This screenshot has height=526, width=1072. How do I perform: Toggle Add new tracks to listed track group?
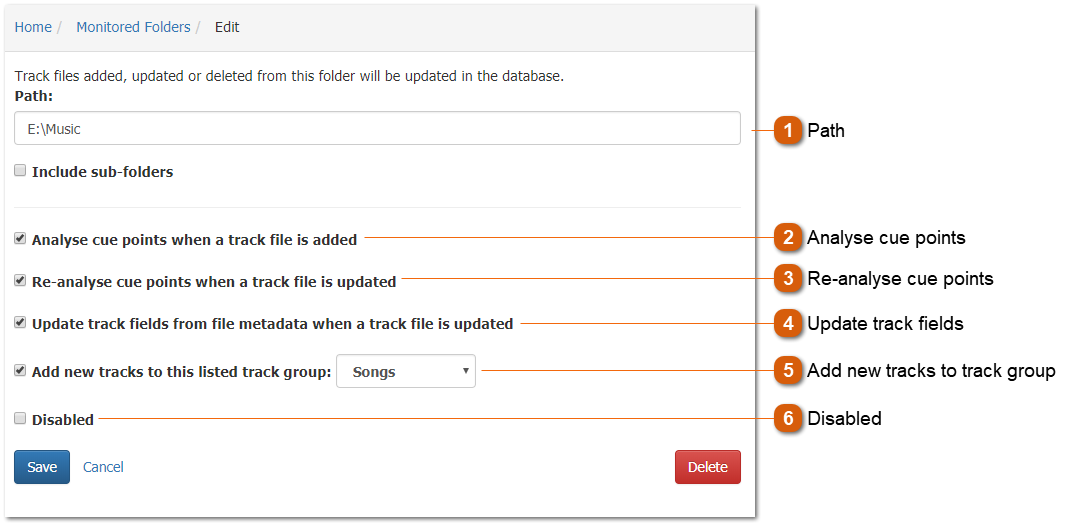(20, 371)
